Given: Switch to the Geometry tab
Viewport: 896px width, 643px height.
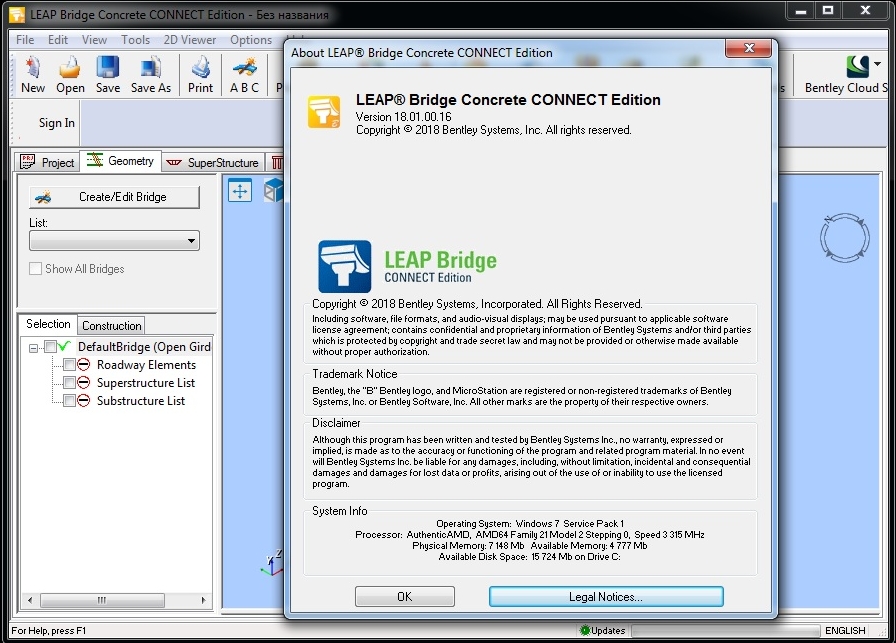Looking at the screenshot, I should (x=121, y=161).
